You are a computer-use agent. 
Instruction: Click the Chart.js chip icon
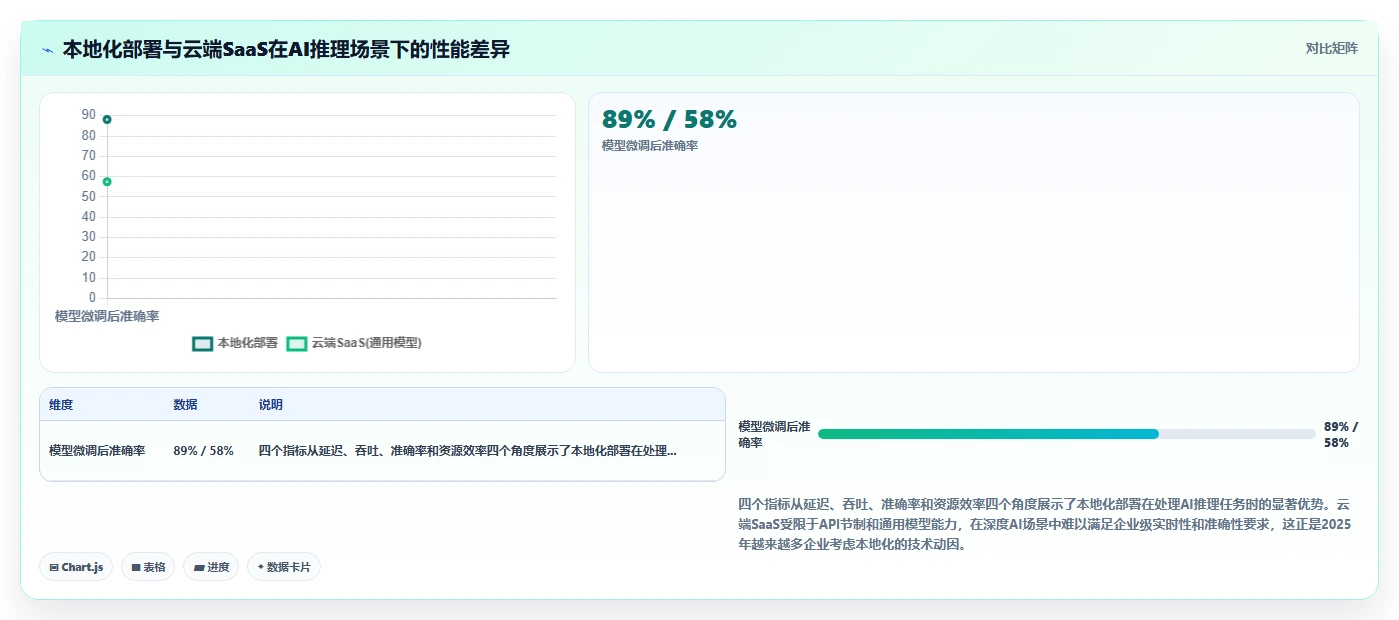[x=53, y=567]
